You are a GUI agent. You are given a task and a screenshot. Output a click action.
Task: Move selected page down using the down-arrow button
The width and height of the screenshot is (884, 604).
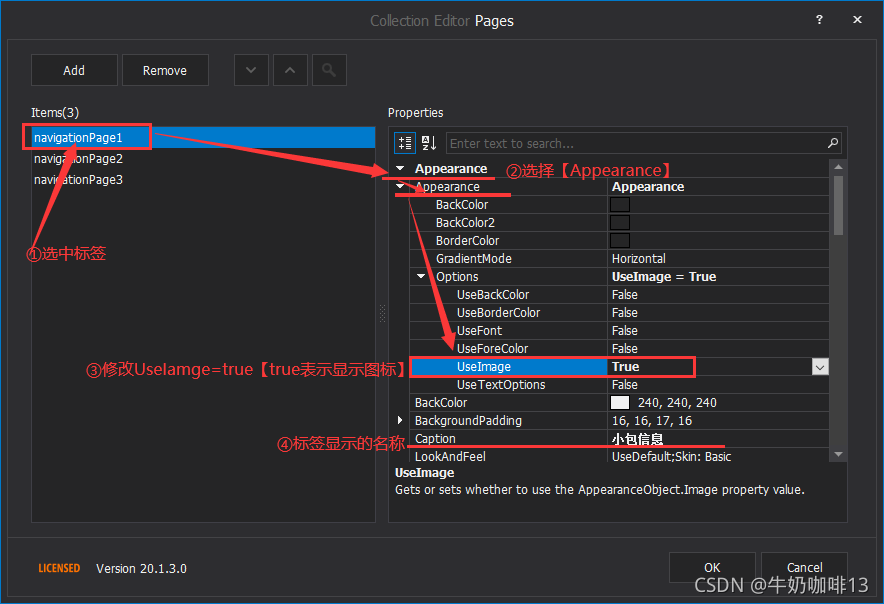[x=251, y=70]
